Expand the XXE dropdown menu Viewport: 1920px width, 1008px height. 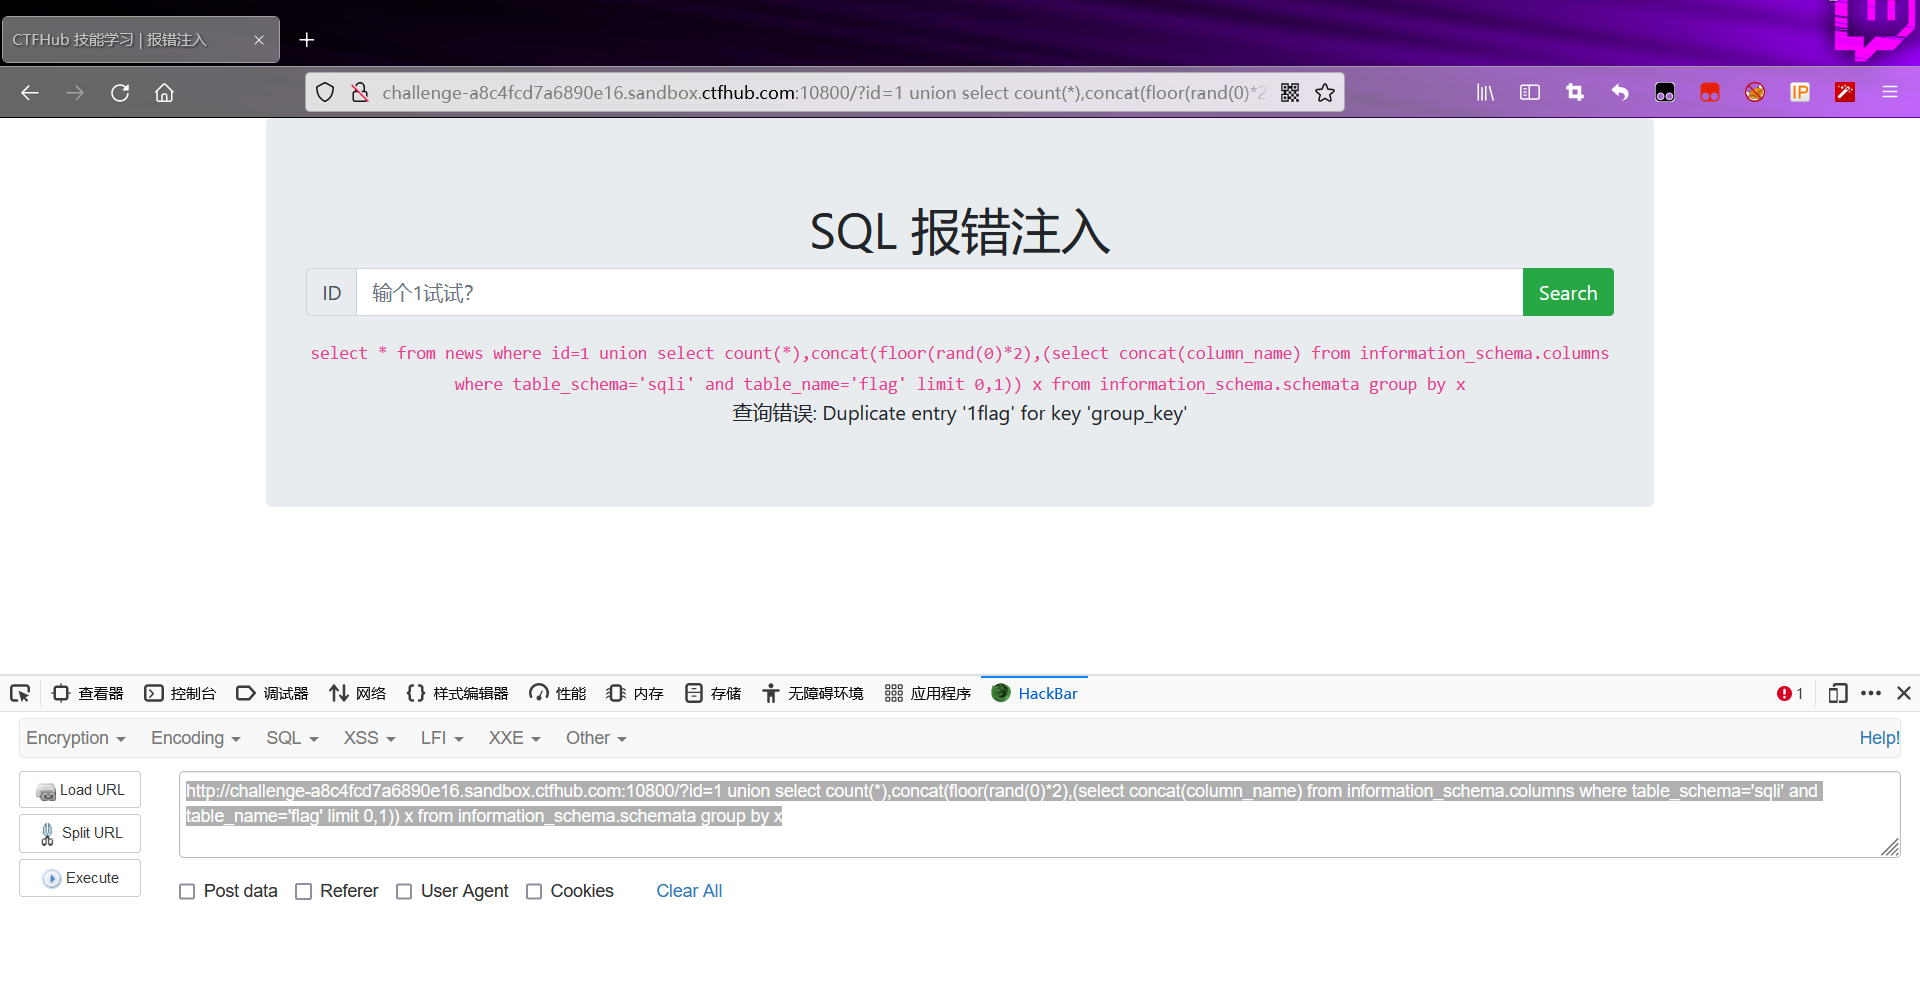pyautogui.click(x=514, y=738)
